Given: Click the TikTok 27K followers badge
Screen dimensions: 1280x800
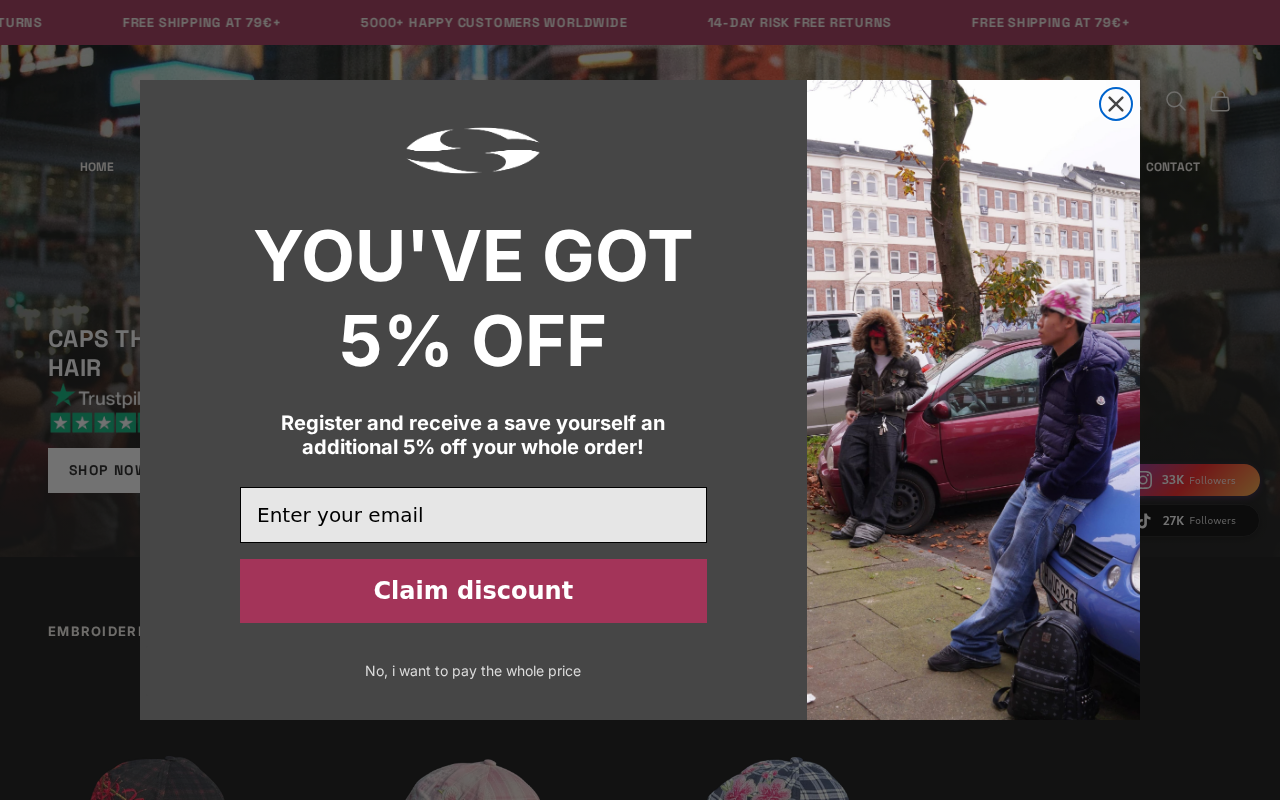Looking at the screenshot, I should coord(1197,520).
